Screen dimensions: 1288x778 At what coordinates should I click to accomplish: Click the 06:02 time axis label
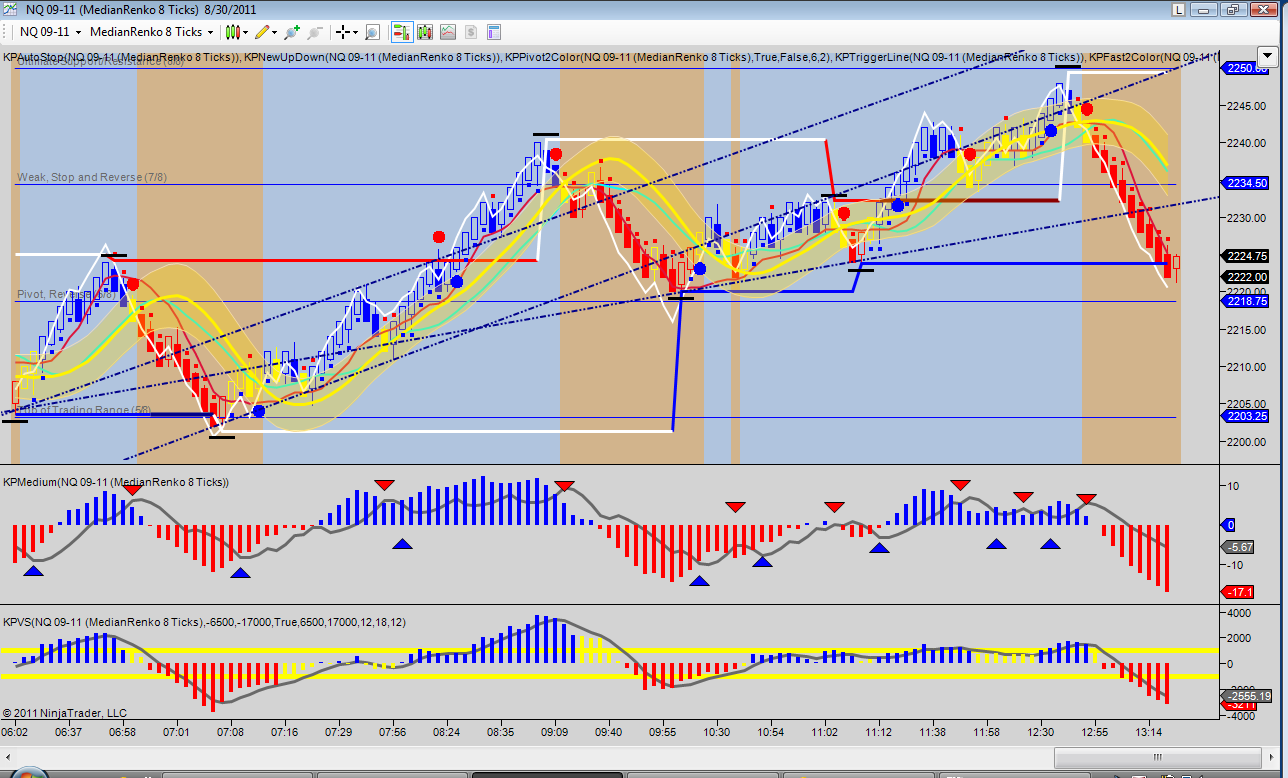(14, 732)
